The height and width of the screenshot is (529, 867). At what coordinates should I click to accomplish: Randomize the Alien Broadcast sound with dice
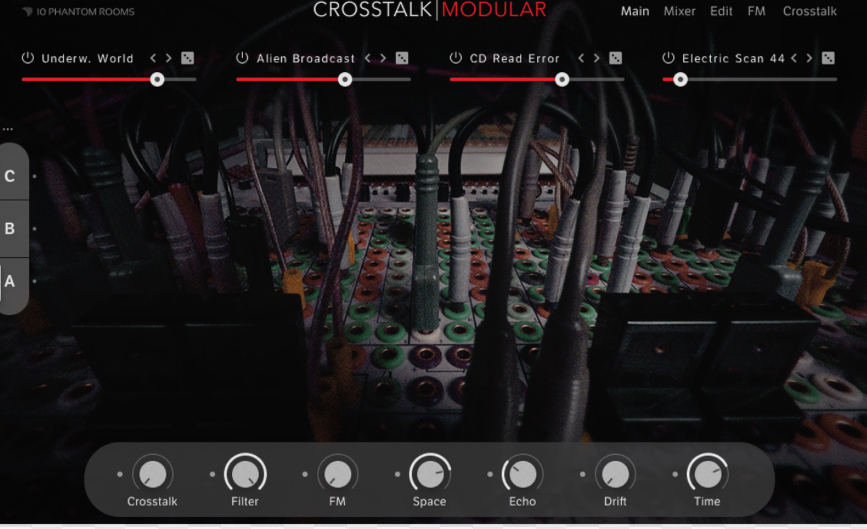pos(402,58)
